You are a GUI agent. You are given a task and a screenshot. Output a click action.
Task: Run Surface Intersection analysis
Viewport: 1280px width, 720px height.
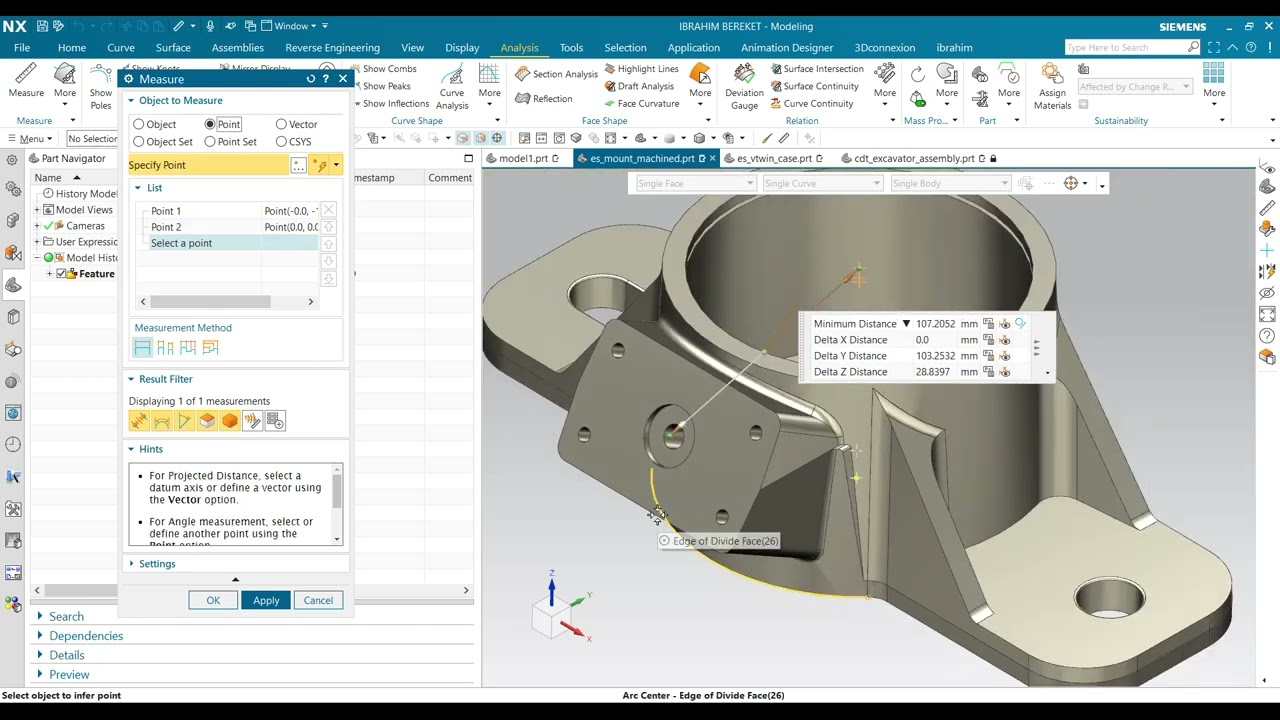[816, 69]
